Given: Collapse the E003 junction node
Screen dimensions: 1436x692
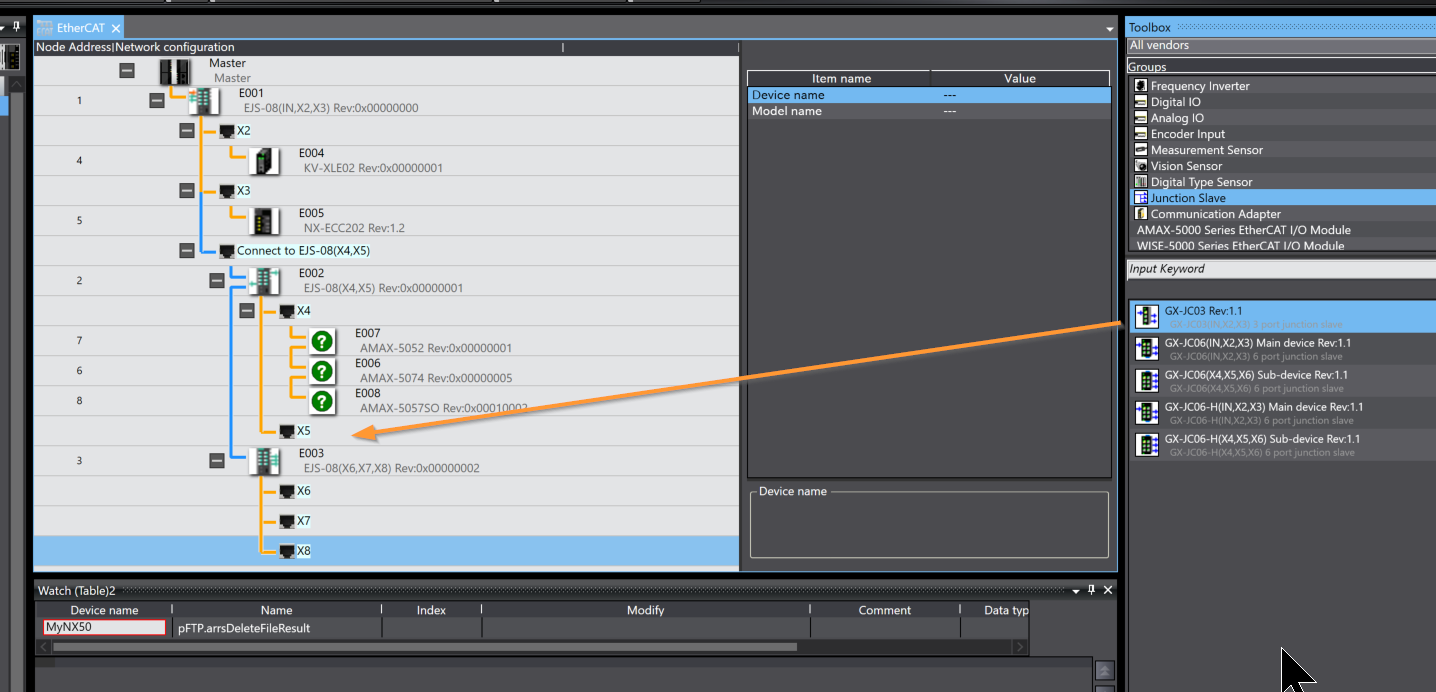Looking at the screenshot, I should (x=217, y=461).
